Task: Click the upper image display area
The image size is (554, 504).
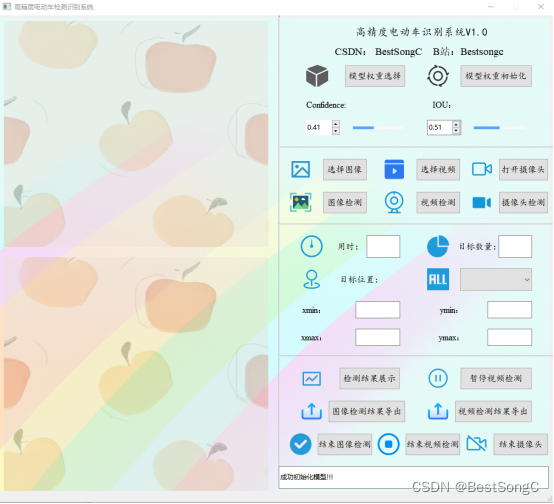Action: (x=136, y=134)
